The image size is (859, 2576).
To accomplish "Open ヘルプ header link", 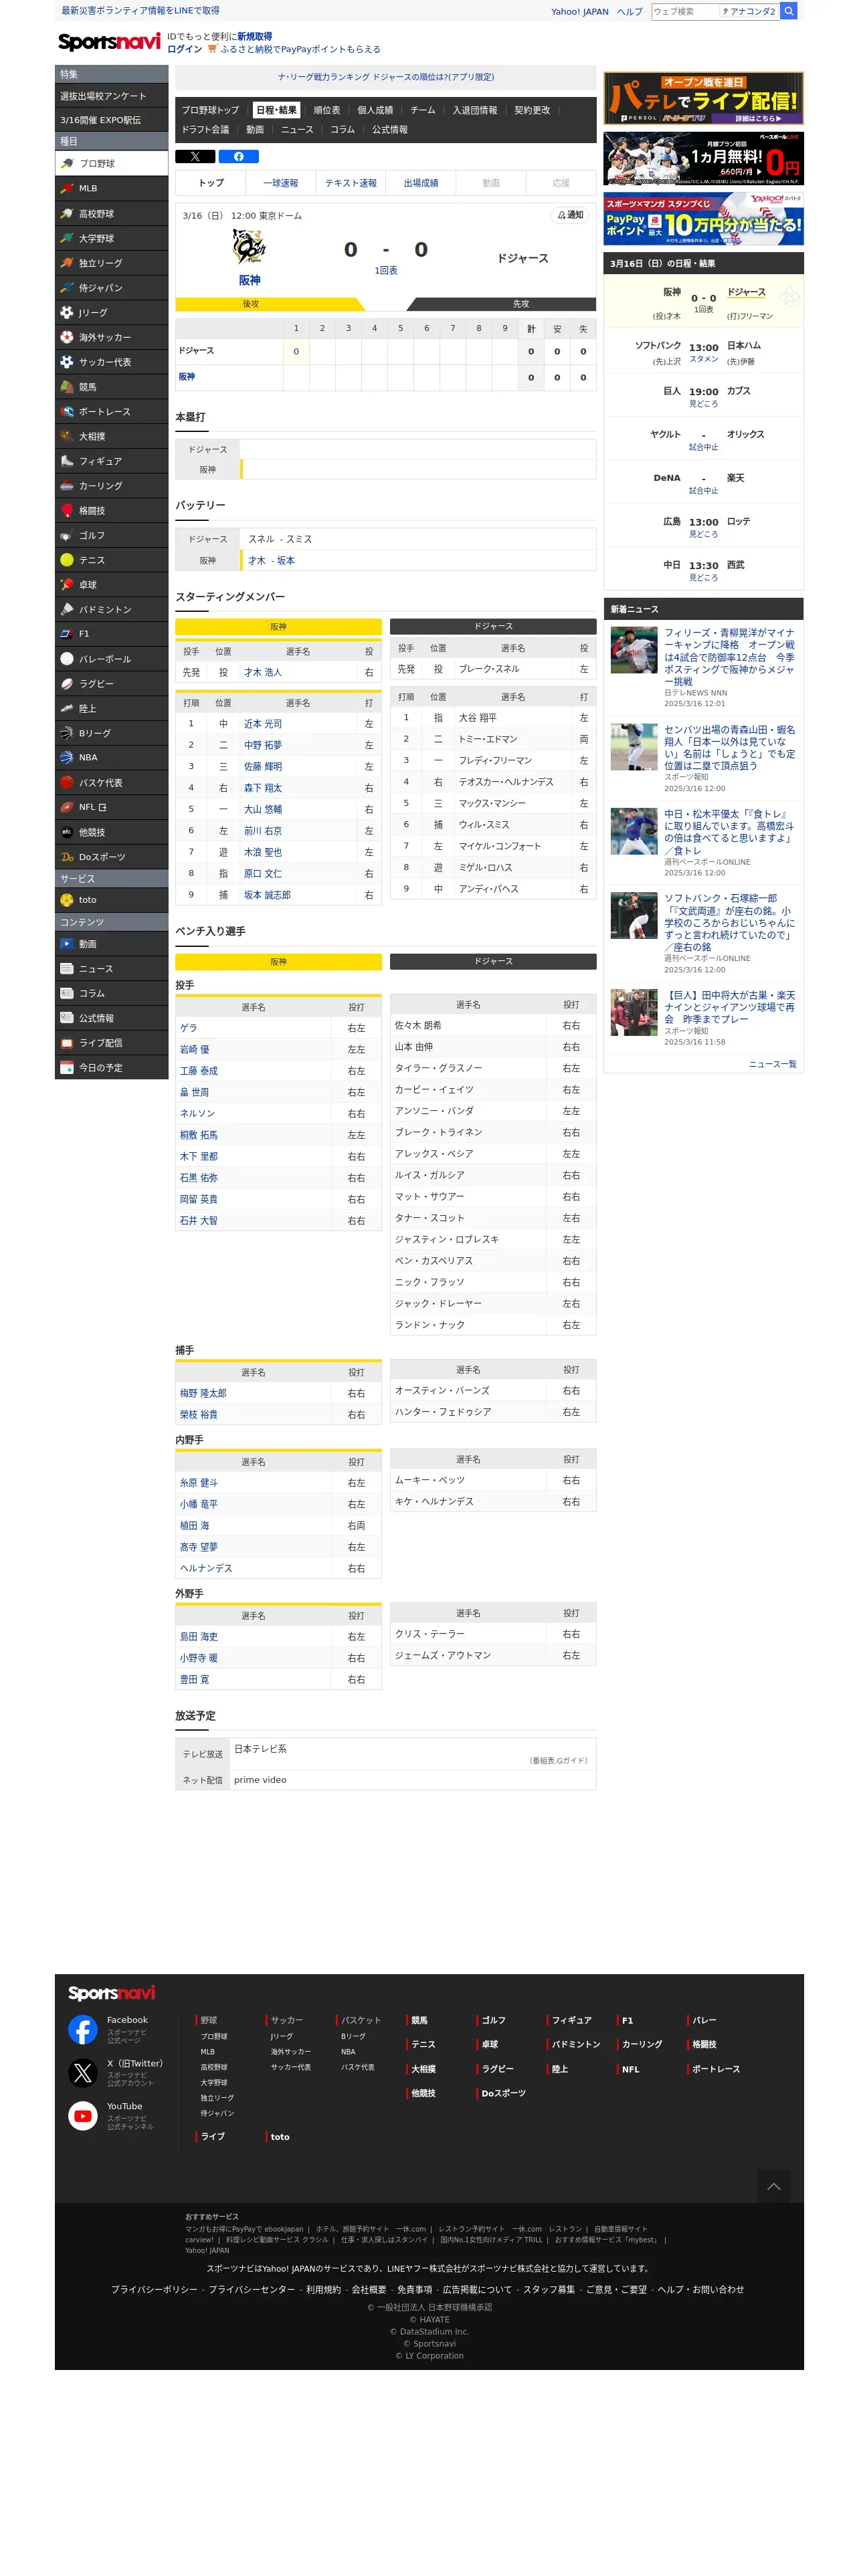I will coord(629,12).
